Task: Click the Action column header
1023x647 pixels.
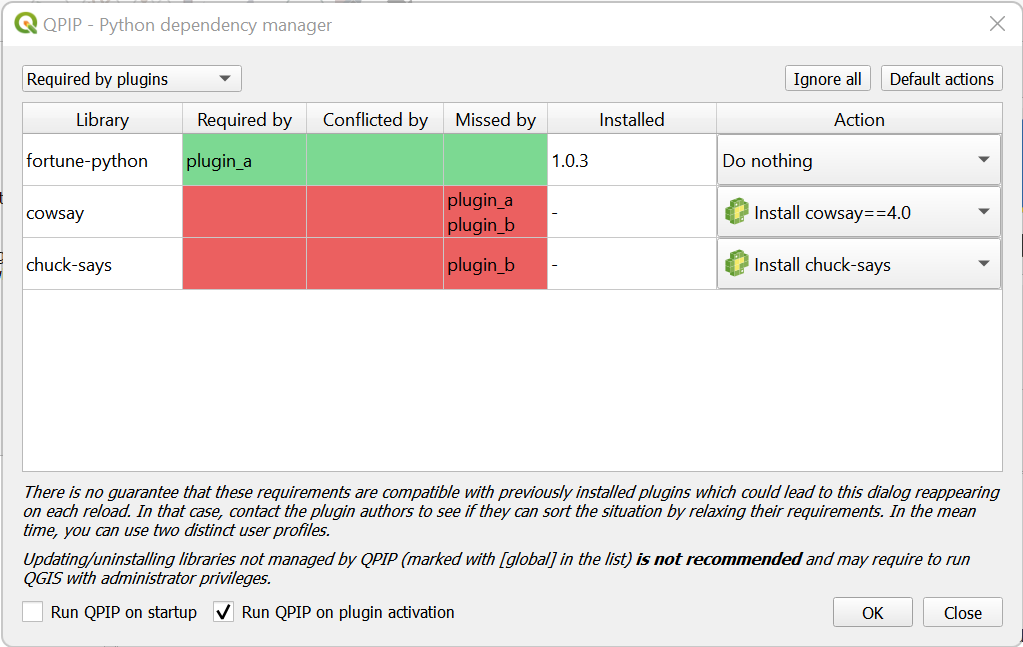Action: click(x=859, y=119)
